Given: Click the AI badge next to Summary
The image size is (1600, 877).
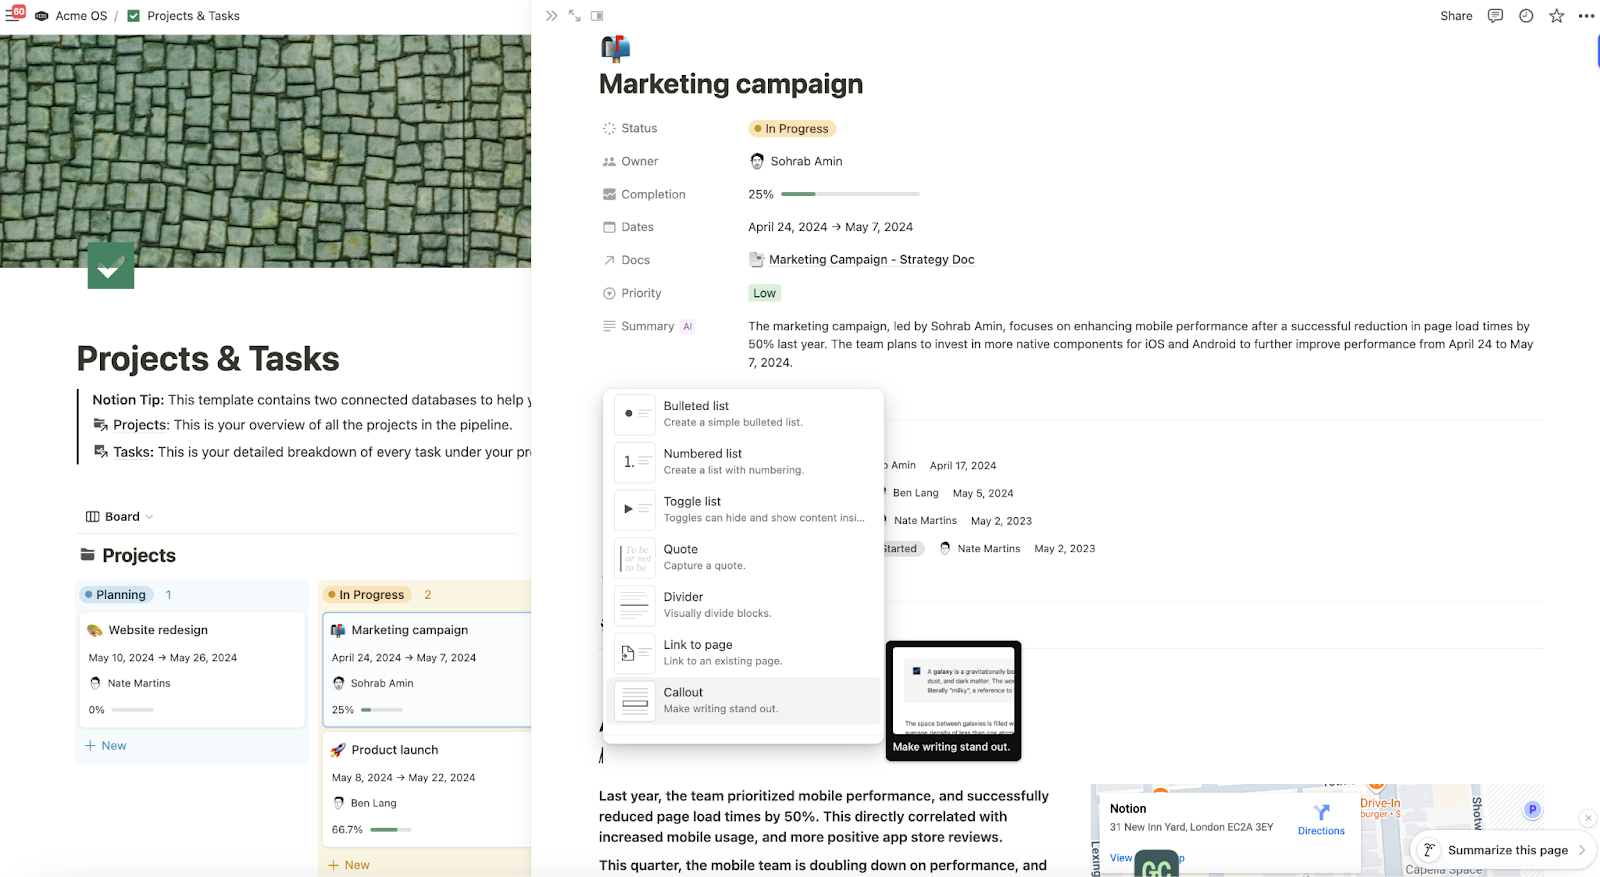Looking at the screenshot, I should pos(687,326).
